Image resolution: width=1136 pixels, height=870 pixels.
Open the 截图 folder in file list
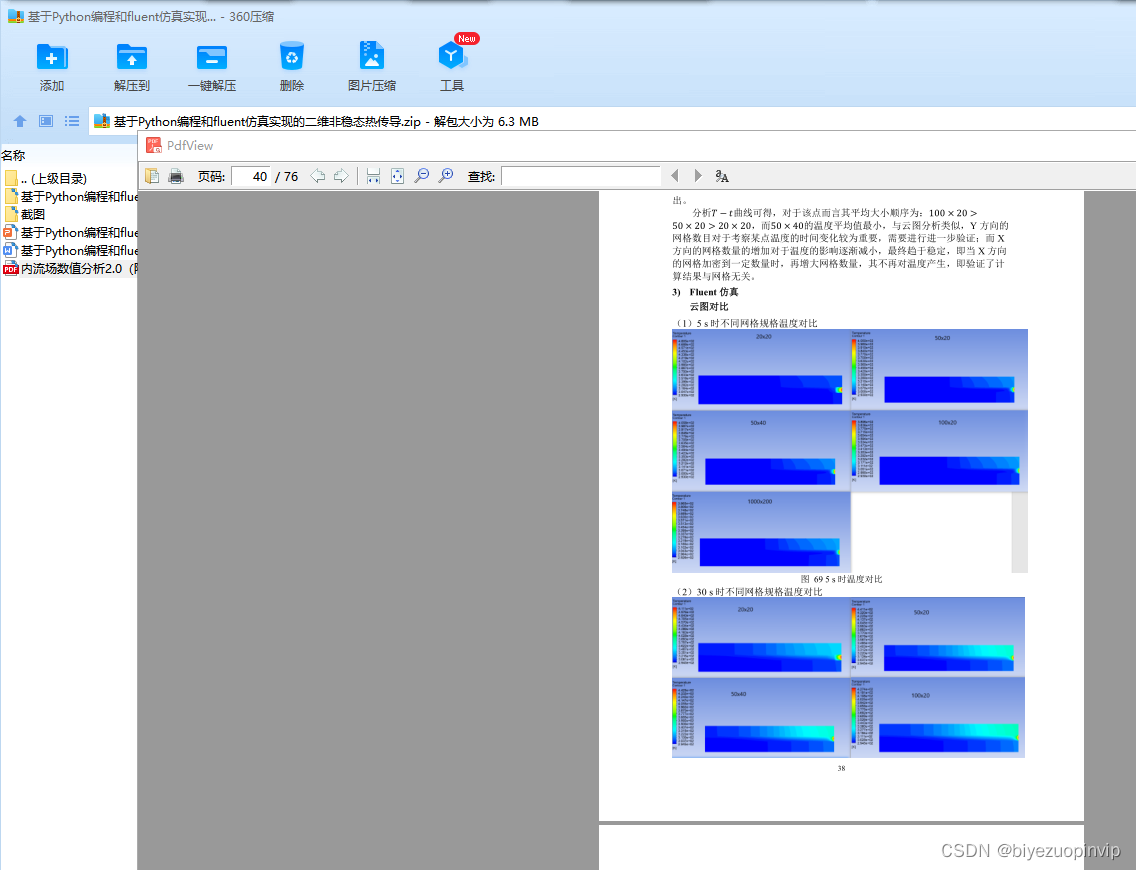[33, 214]
